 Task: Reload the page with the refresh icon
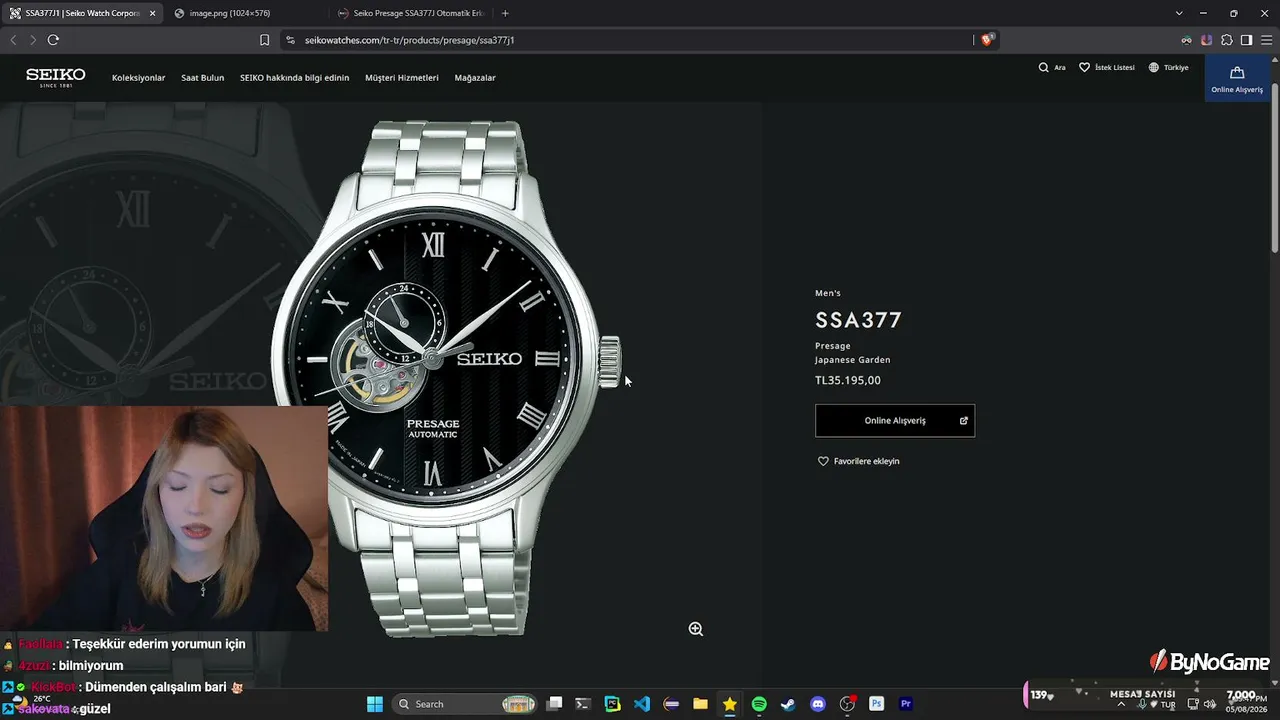point(53,40)
